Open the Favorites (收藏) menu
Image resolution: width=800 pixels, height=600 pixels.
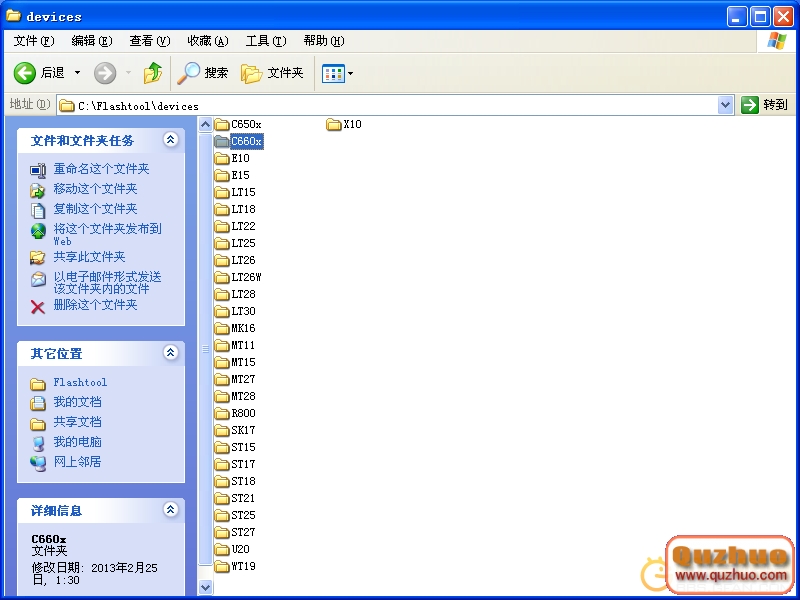(x=208, y=41)
